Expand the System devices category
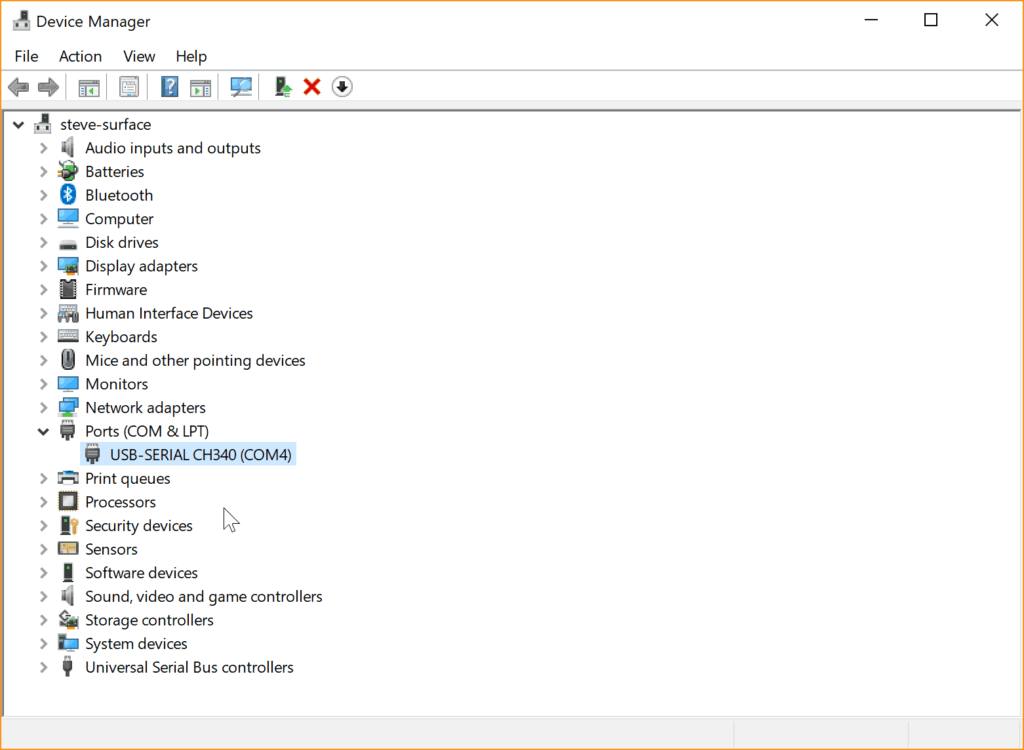Screen dimensions: 1024x750 click(x=43, y=644)
